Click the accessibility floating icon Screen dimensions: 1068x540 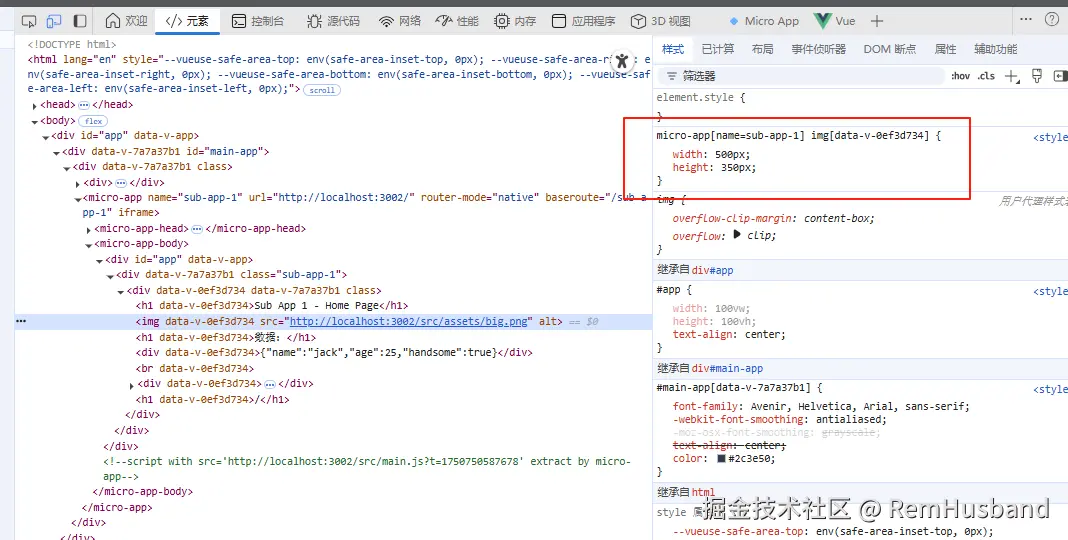click(x=621, y=60)
